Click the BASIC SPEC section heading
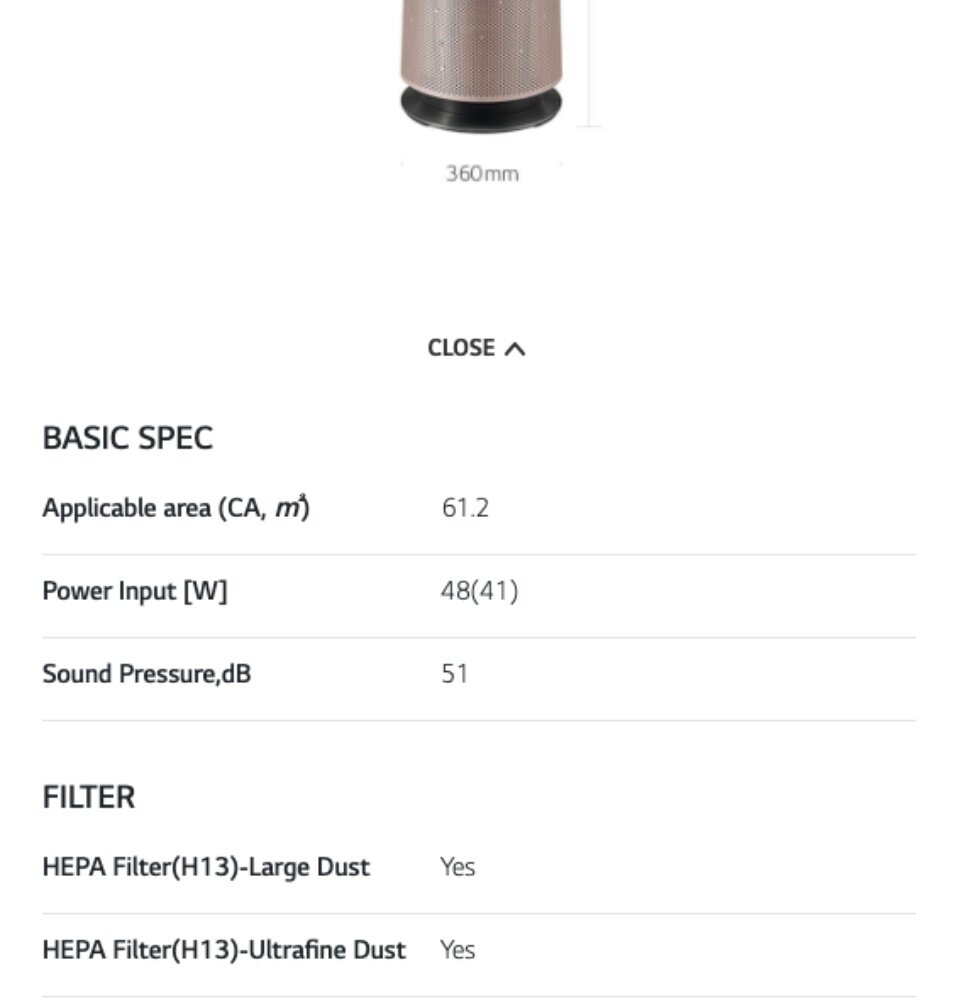The image size is (960, 1000). (x=127, y=438)
